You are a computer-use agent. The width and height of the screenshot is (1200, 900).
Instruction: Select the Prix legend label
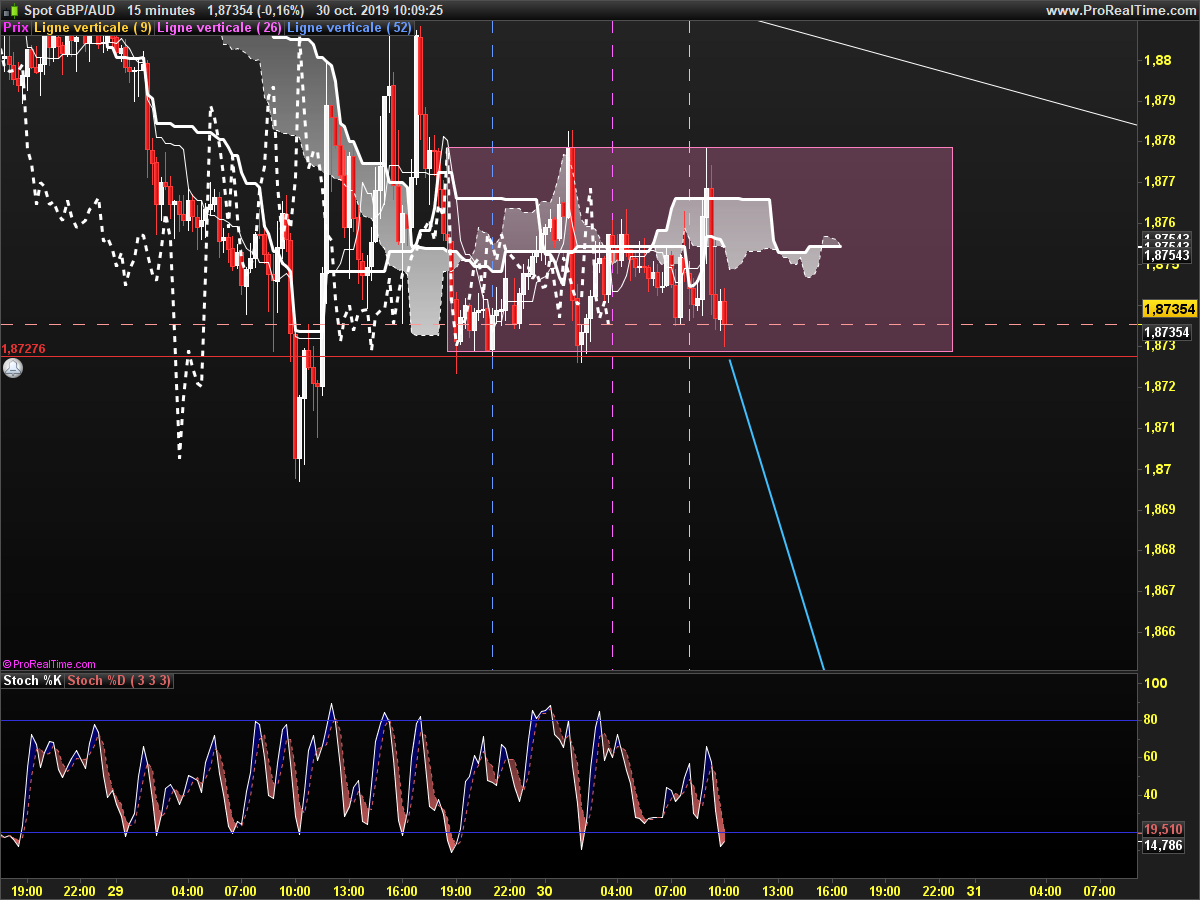tap(16, 28)
